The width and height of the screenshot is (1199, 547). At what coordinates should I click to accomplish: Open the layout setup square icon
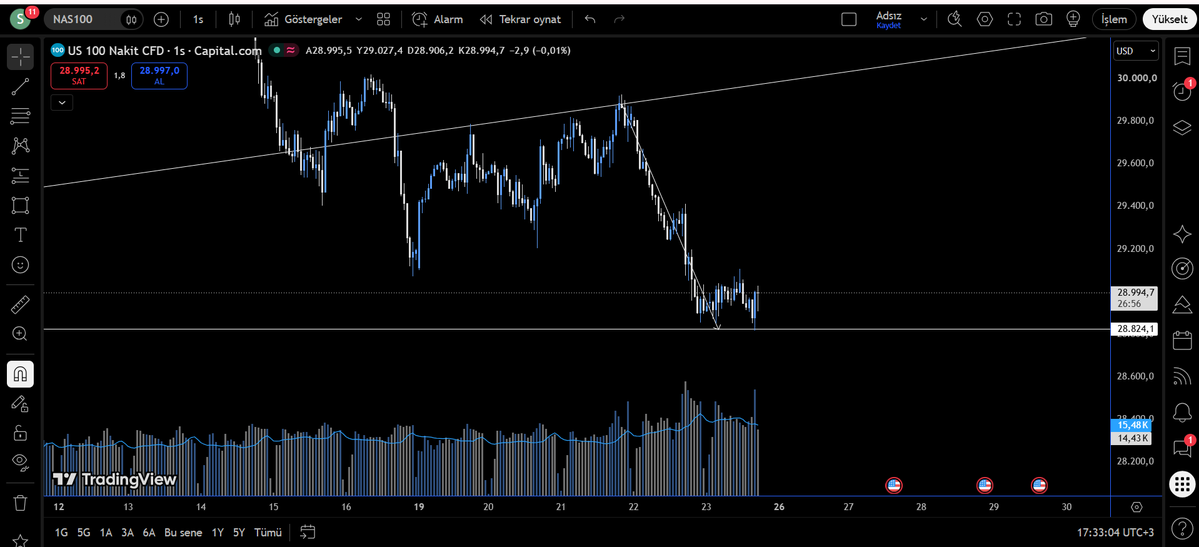849,19
